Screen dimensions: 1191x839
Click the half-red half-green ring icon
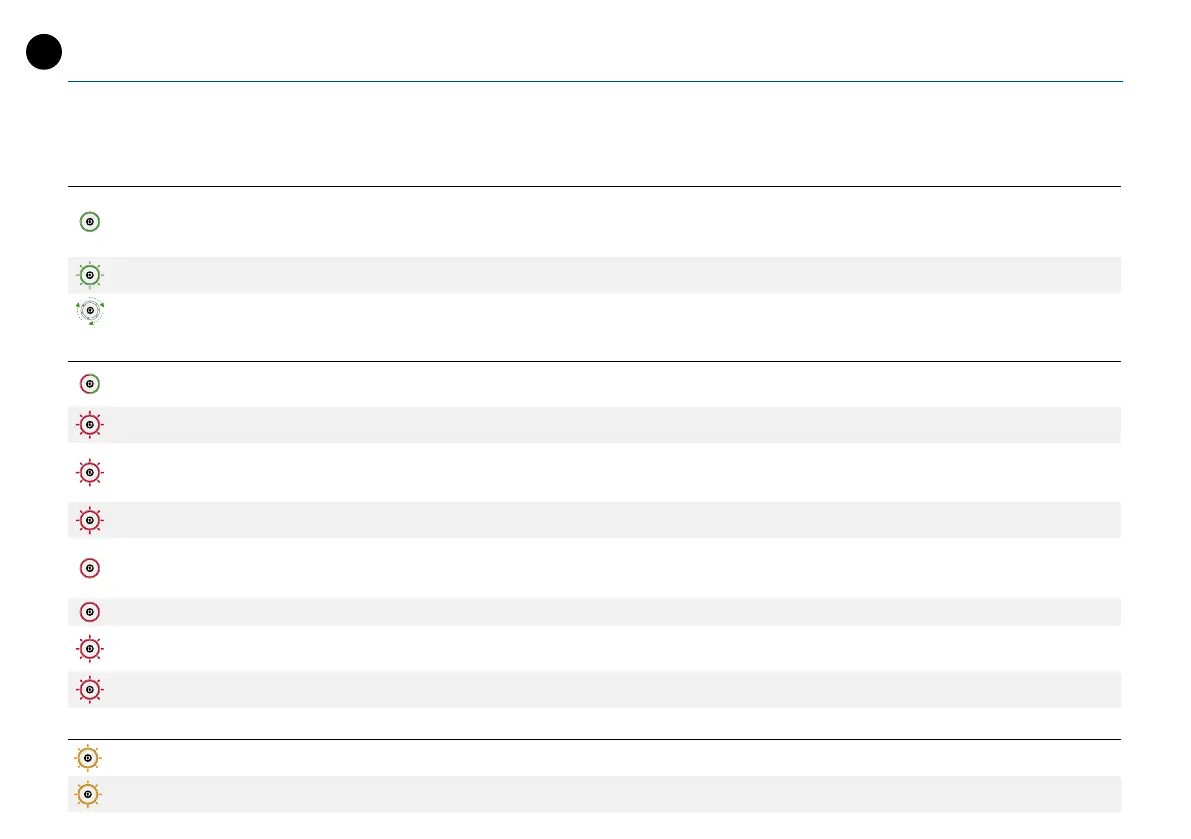[90, 383]
